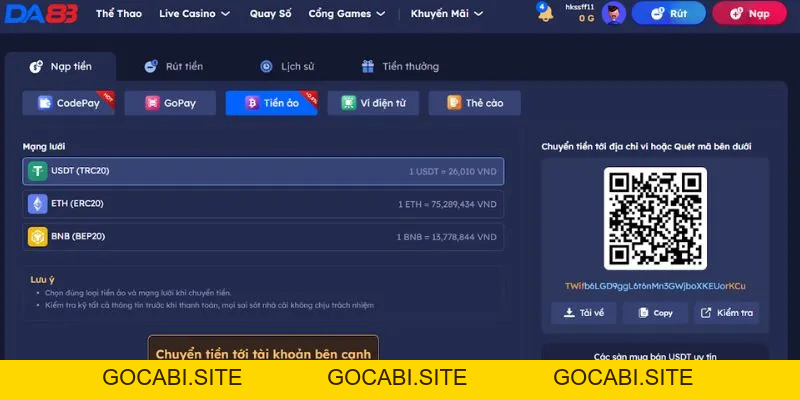This screenshot has height=400, width=800.
Task: Choose the BNB (BEP20) network
Action: click(x=263, y=237)
